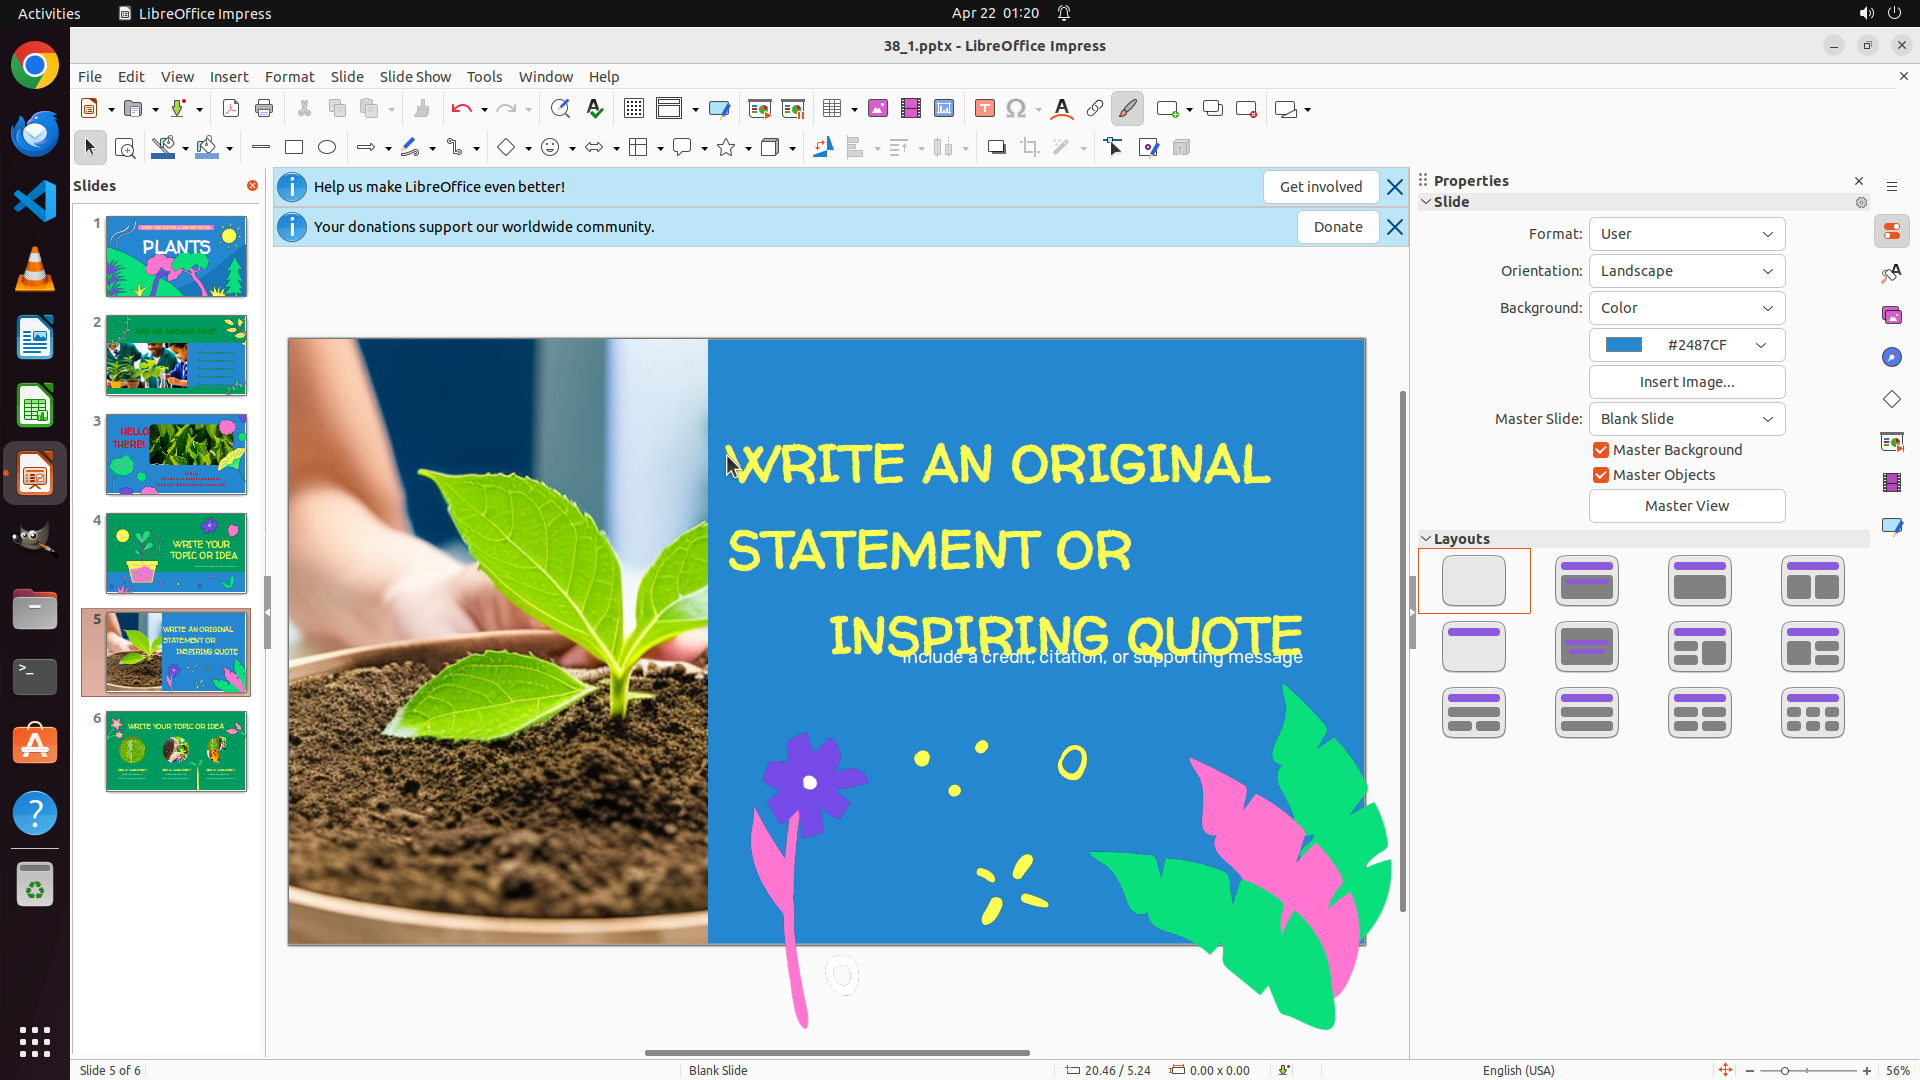Open the Orientation Landscape dropdown
1920x1080 pixels.
1686,271
